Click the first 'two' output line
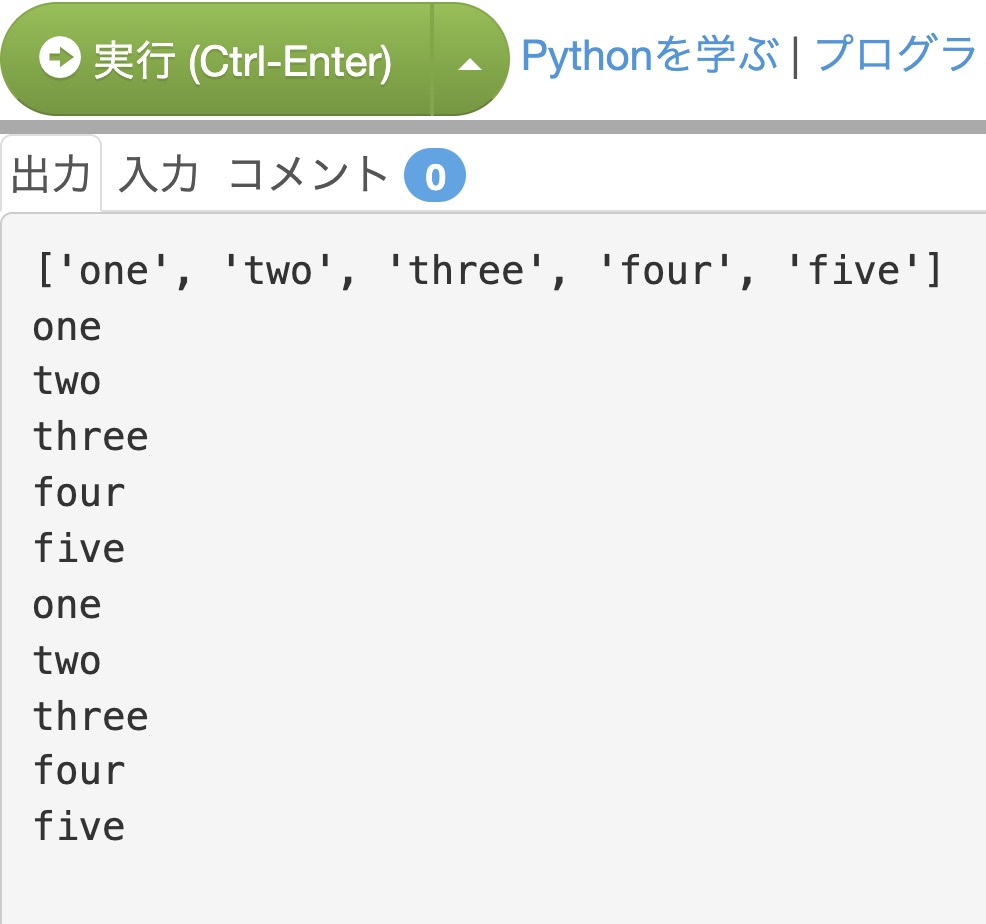The height and width of the screenshot is (924, 986). (67, 381)
